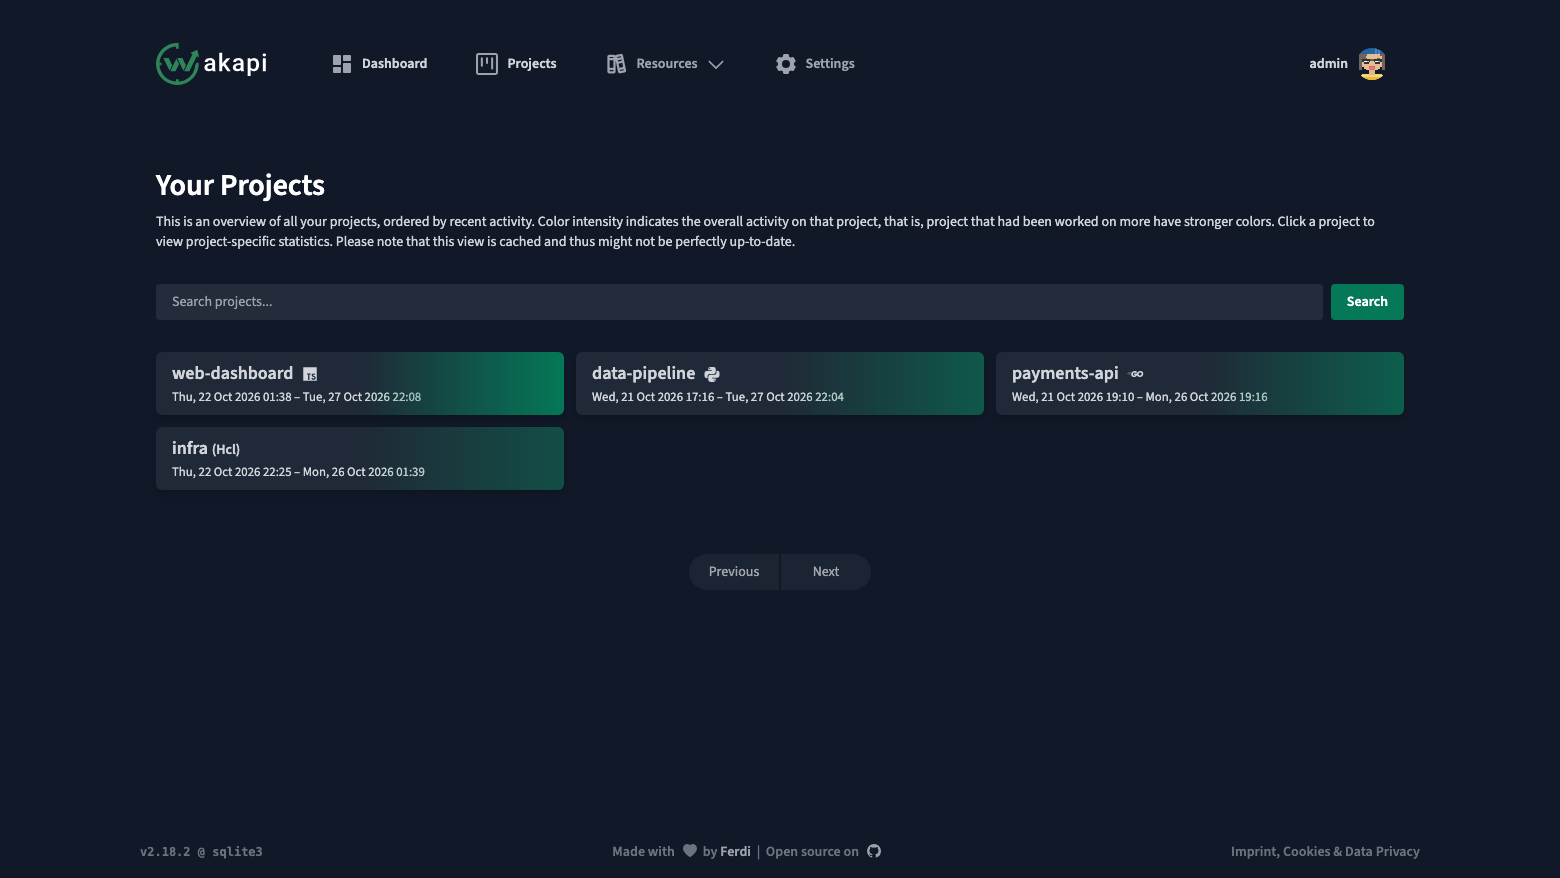Image resolution: width=1560 pixels, height=878 pixels.
Task: Open the infra (Hcl) project card
Action: coord(360,459)
